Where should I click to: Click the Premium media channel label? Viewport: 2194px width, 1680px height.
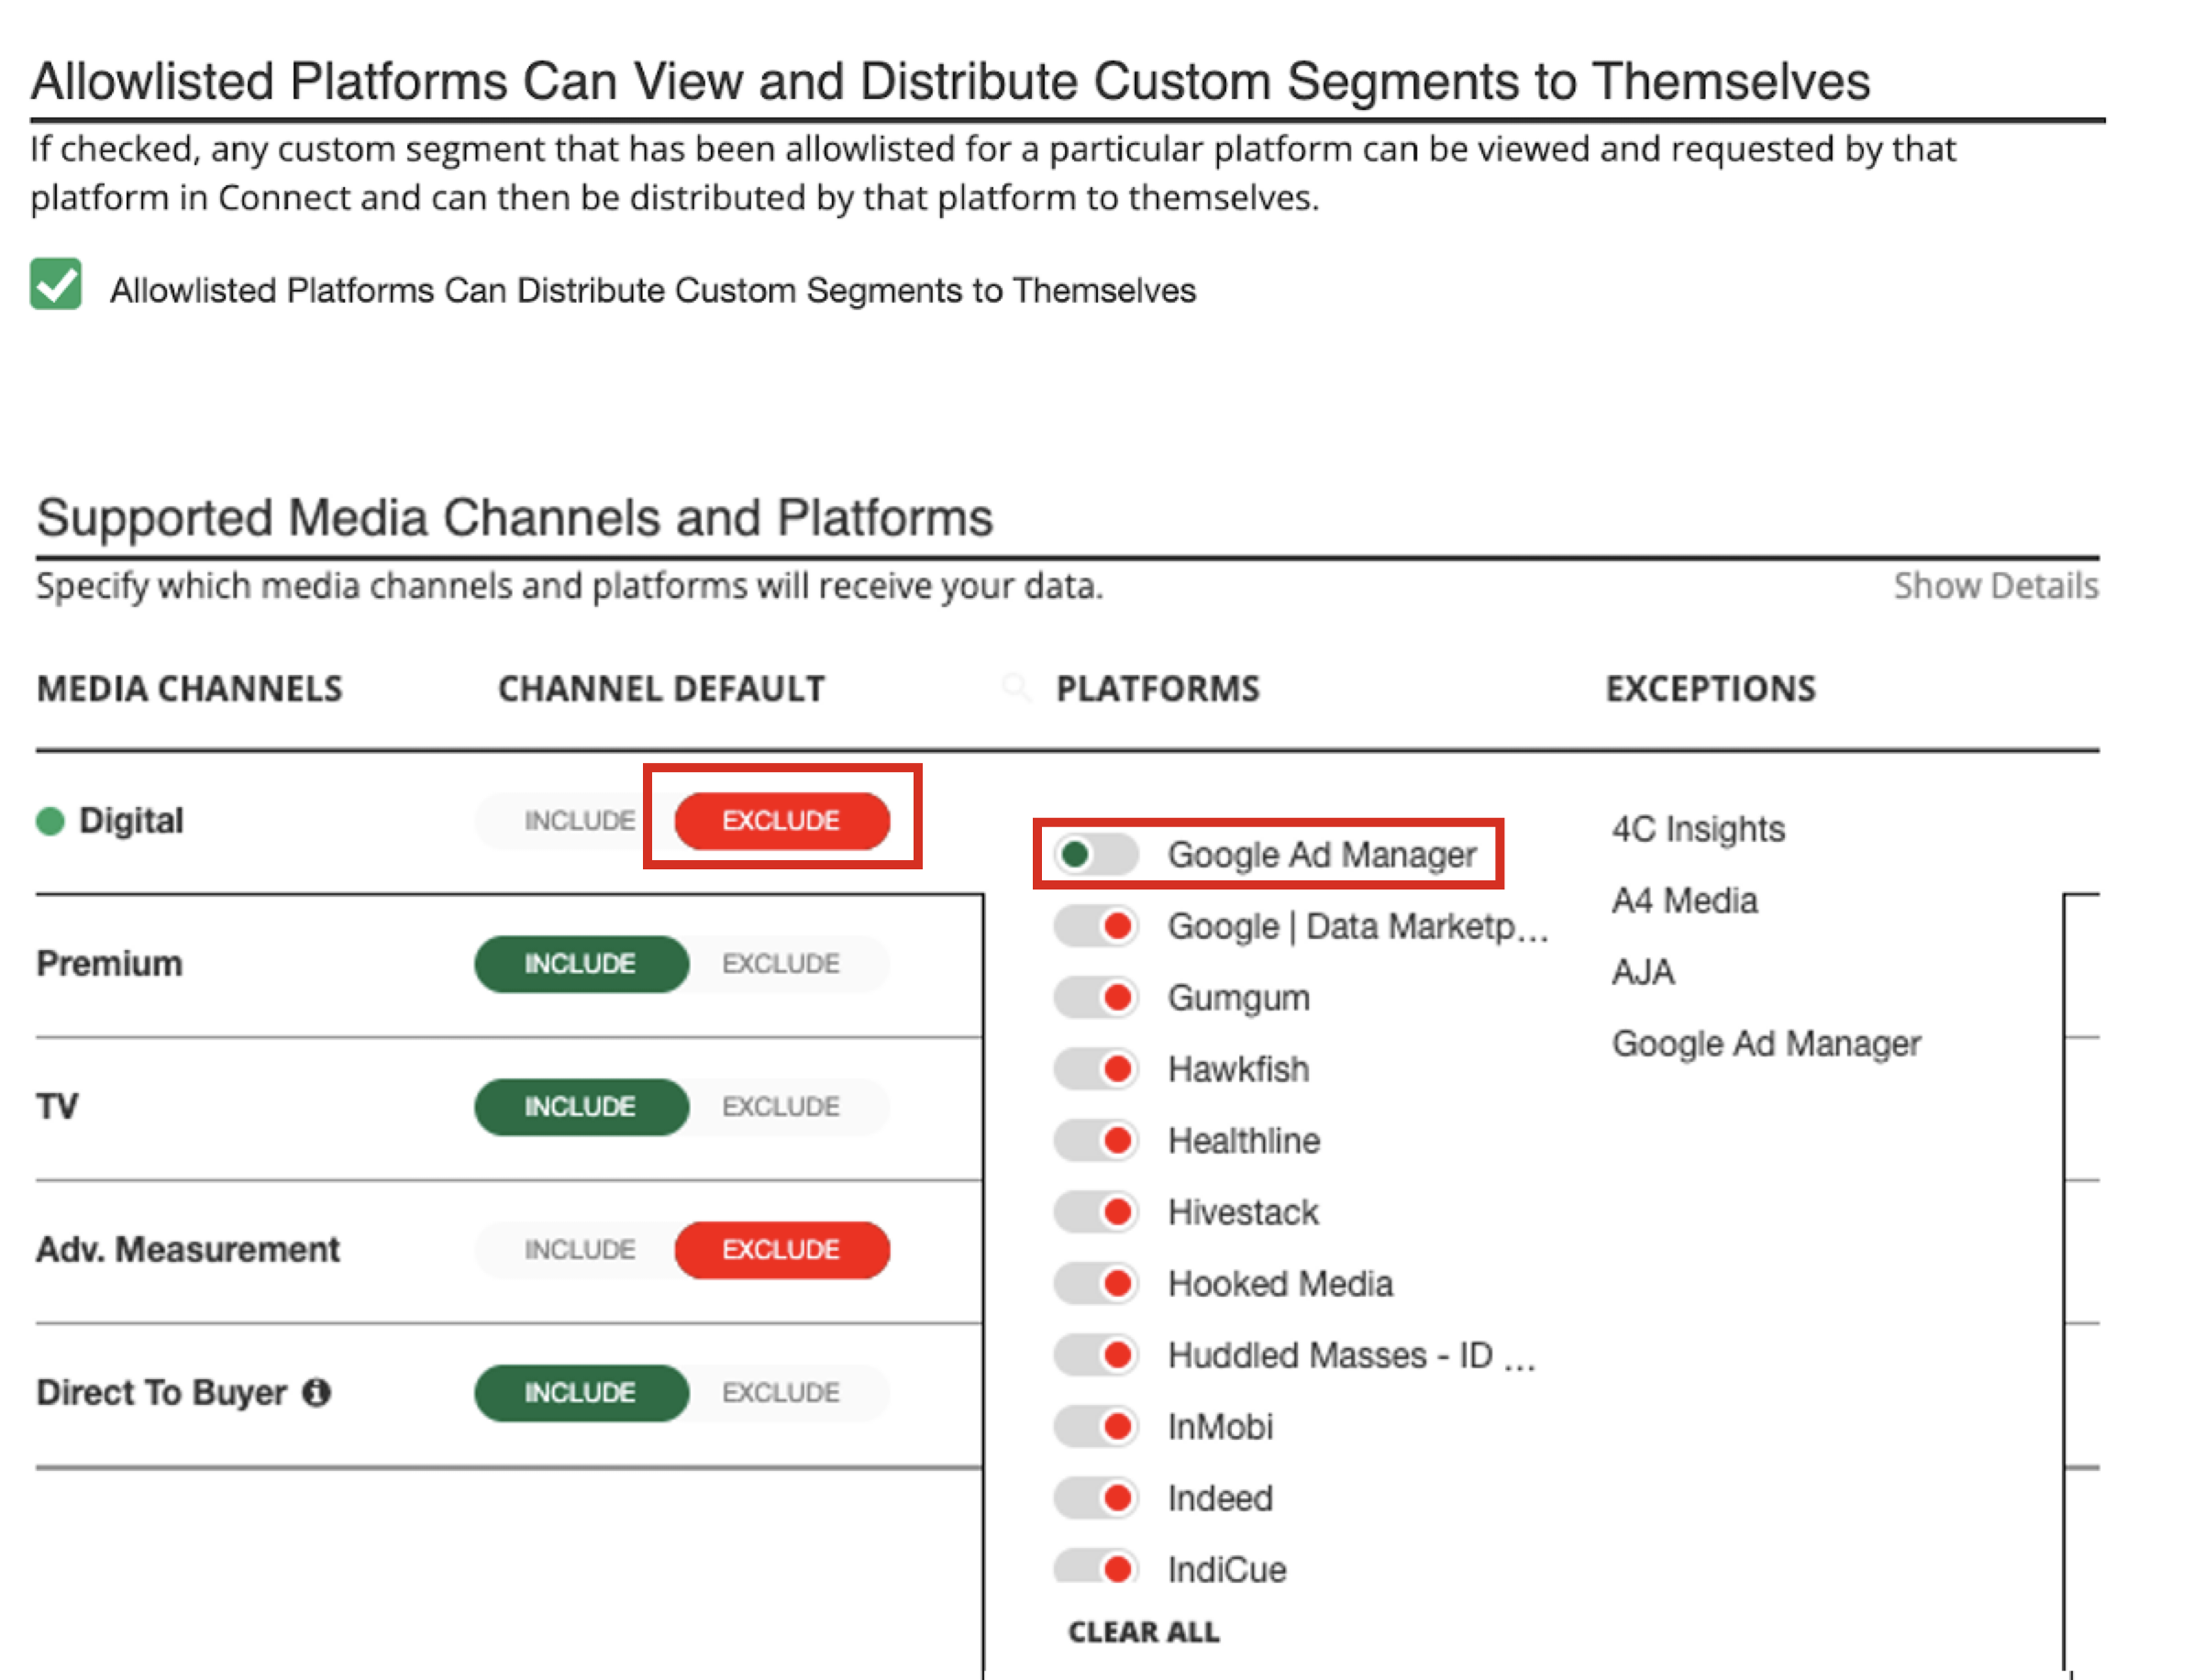tap(110, 964)
